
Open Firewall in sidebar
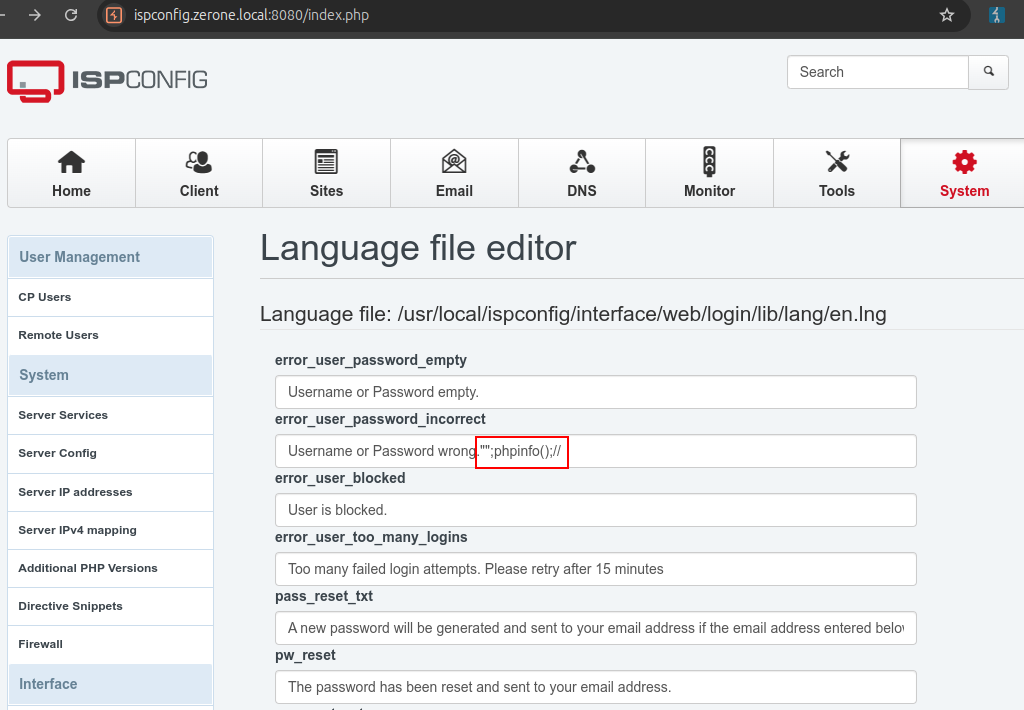(x=110, y=644)
